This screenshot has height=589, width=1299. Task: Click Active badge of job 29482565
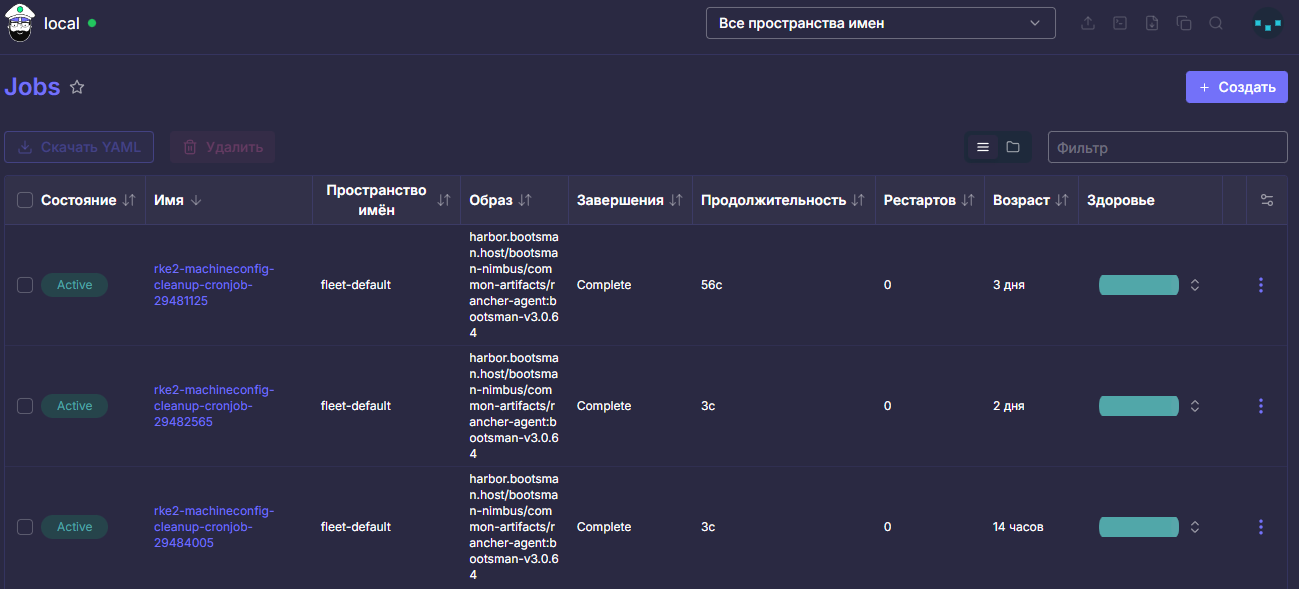pyautogui.click(x=74, y=406)
